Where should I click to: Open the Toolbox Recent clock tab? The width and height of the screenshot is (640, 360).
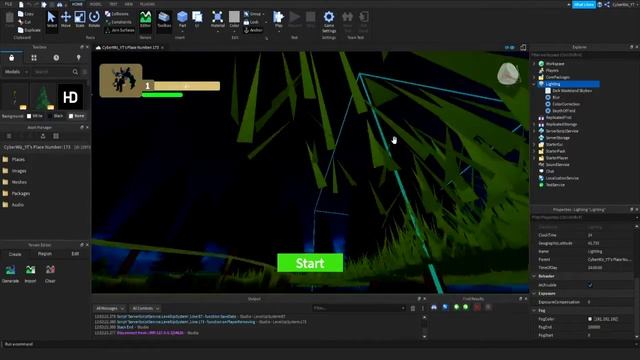pos(56,58)
